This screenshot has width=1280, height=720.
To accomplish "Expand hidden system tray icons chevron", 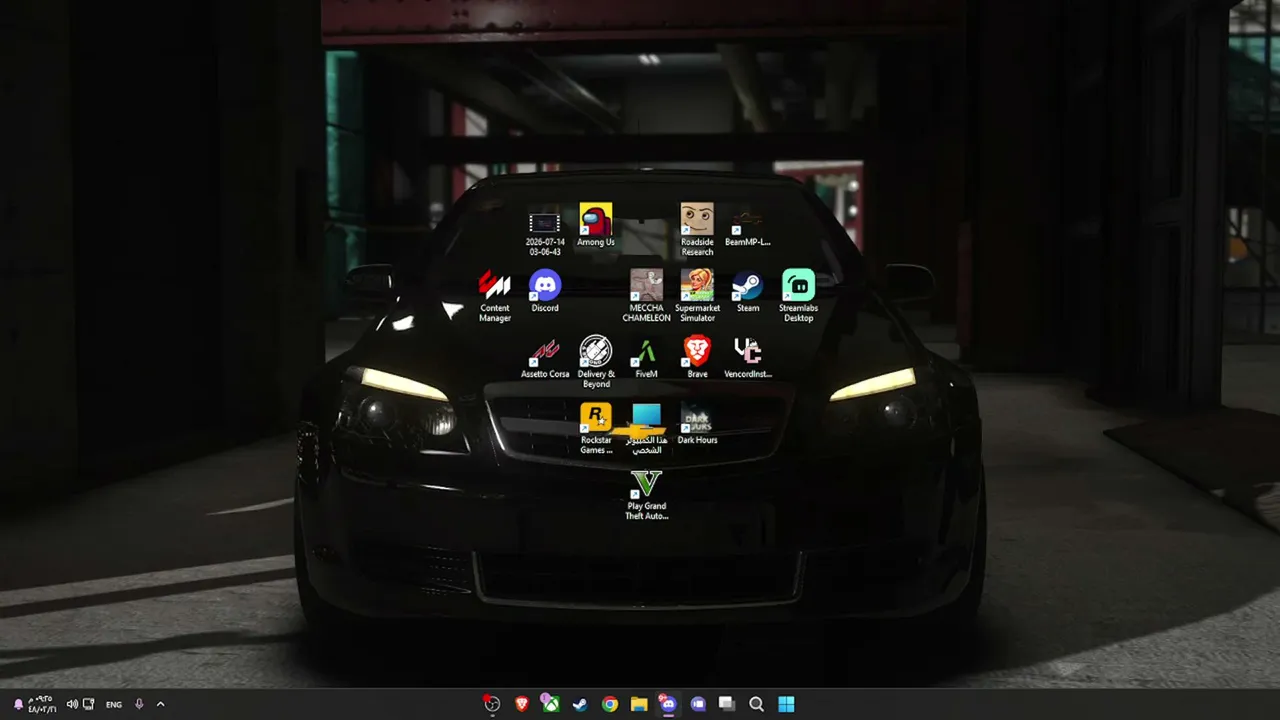I will (x=160, y=704).
